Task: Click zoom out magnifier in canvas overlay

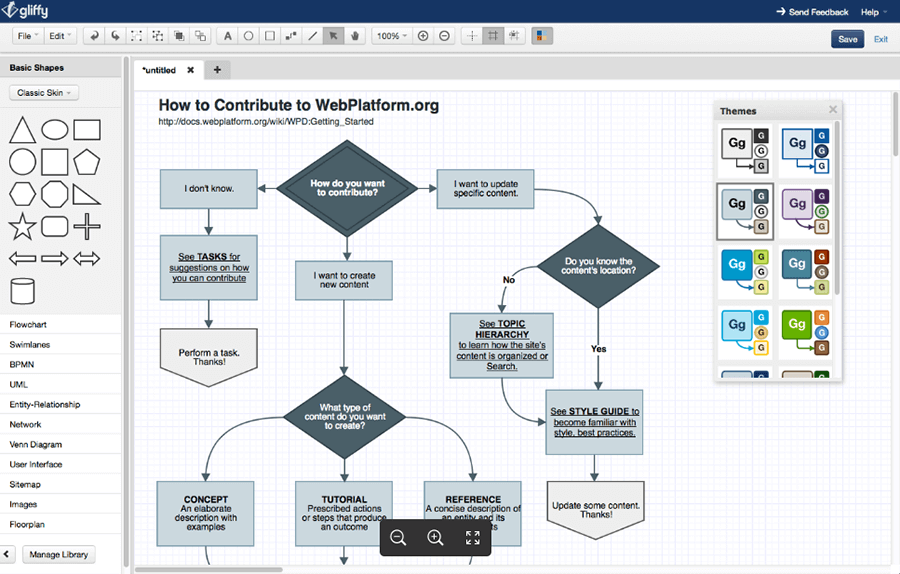Action: coord(398,537)
